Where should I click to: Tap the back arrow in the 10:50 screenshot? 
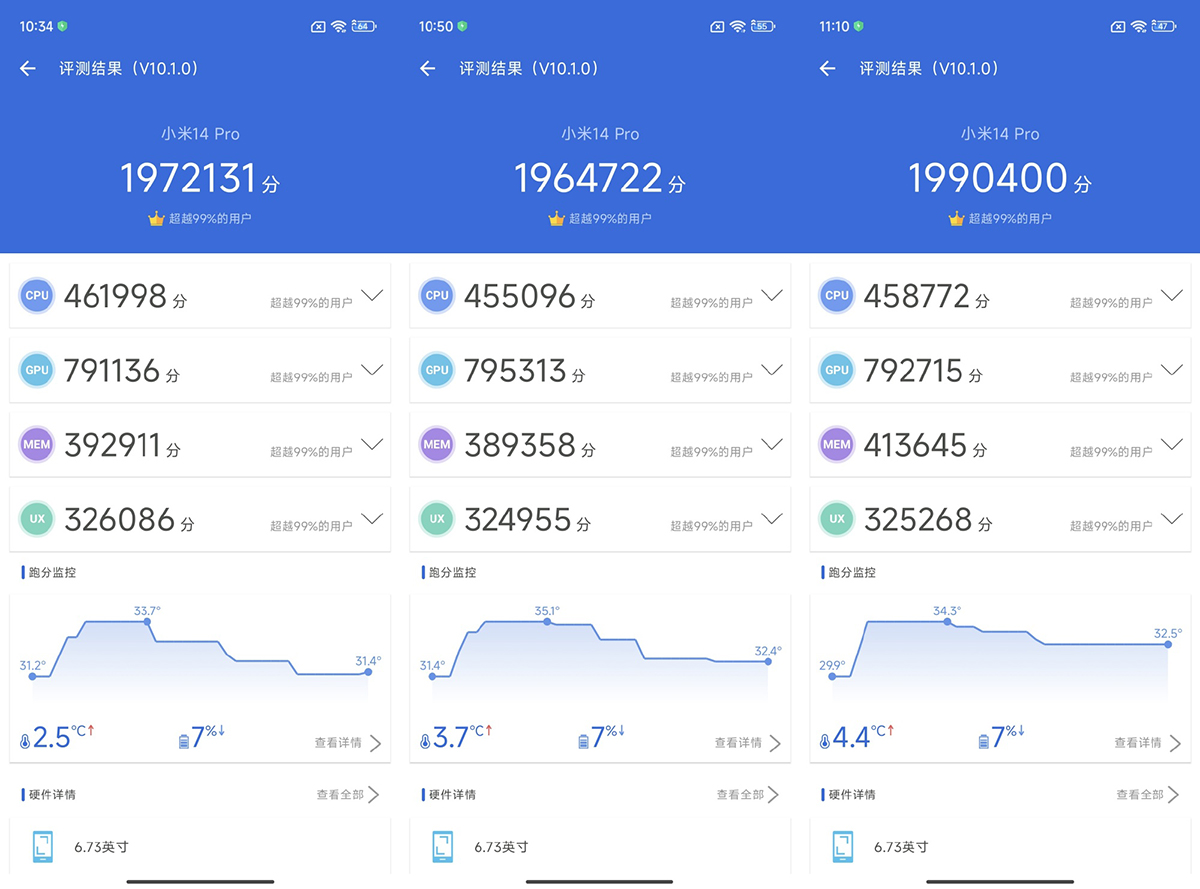pyautogui.click(x=428, y=68)
